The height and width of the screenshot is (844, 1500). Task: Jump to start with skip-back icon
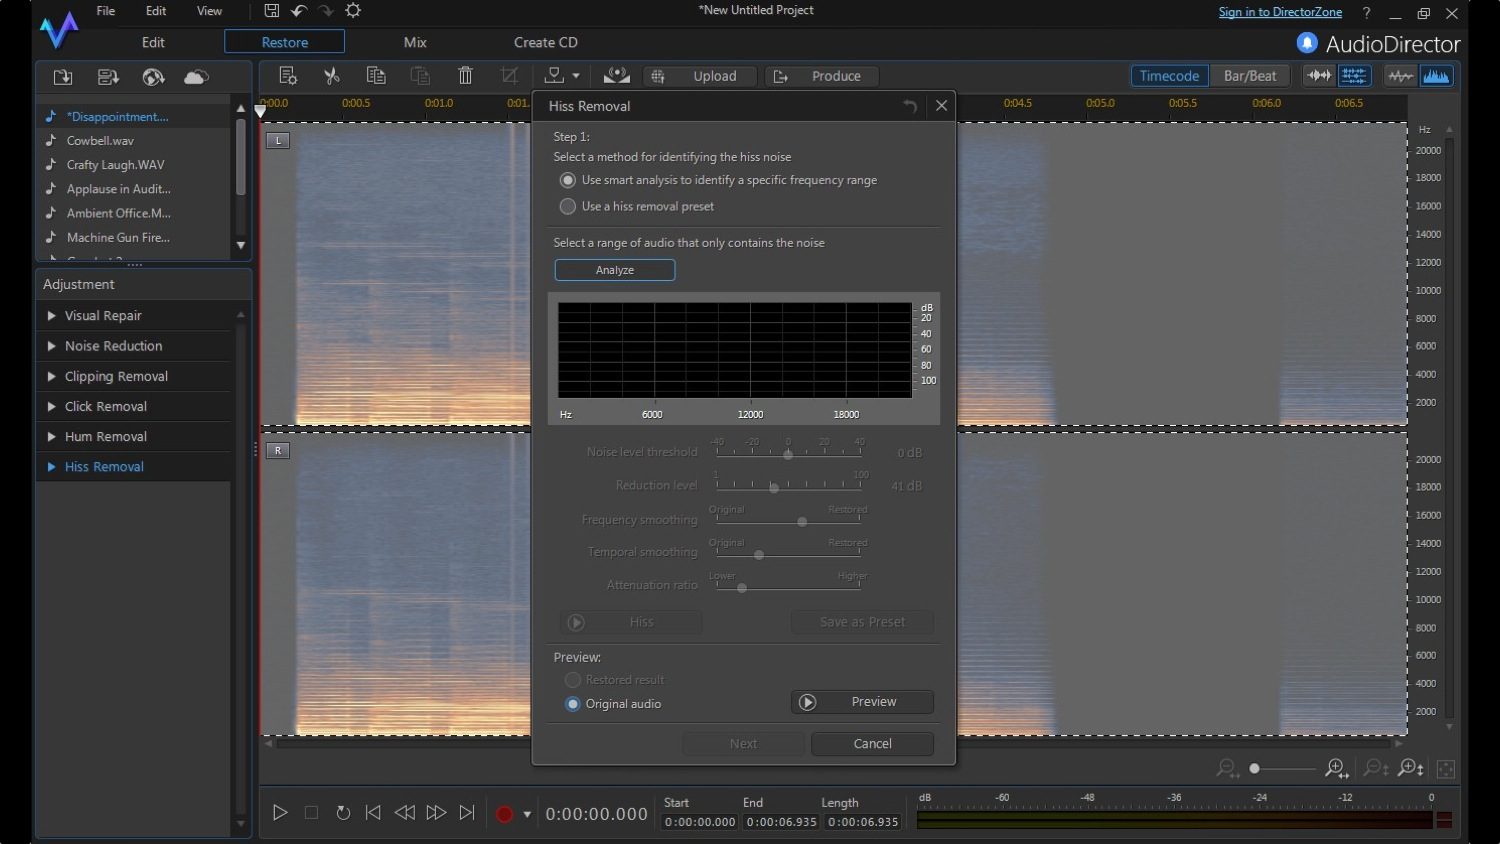373,813
